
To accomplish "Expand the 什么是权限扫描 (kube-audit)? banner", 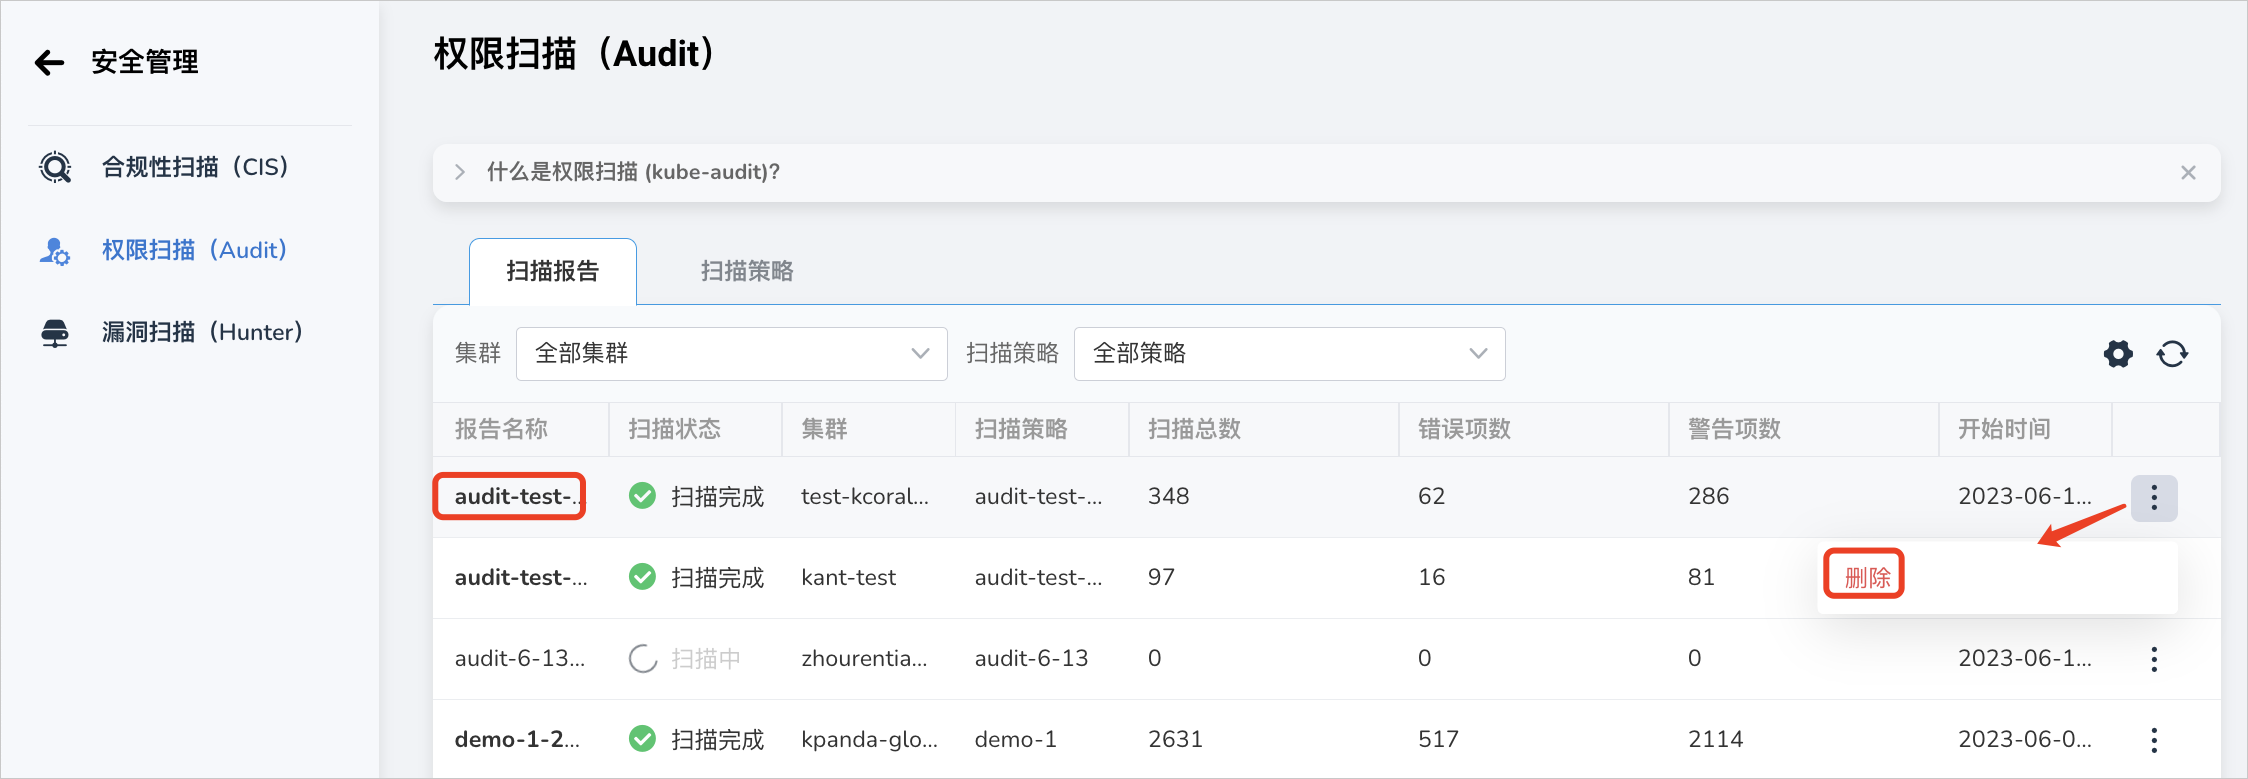I will [x=460, y=172].
